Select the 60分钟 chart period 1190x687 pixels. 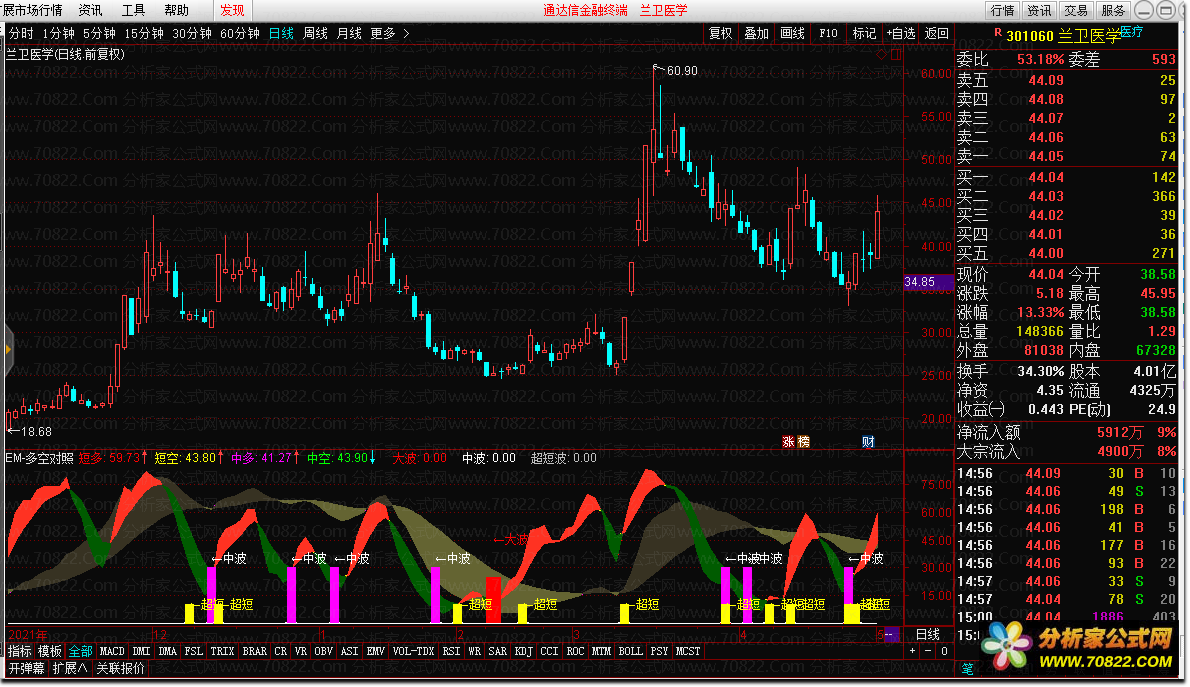(x=240, y=33)
